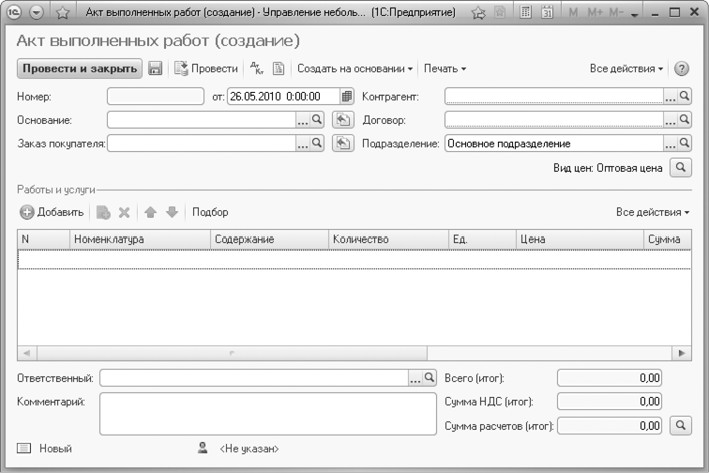The width and height of the screenshot is (709, 473).
Task: Click the help question mark icon
Action: (682, 69)
